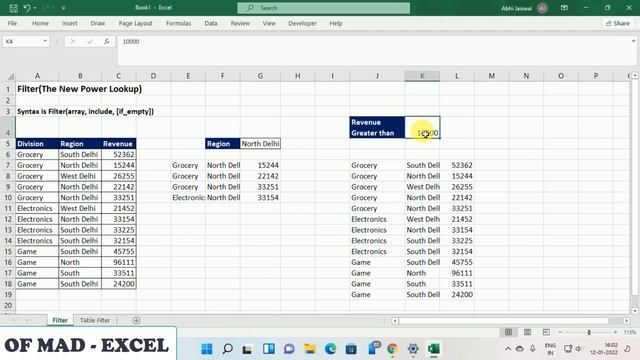Viewport: 640px width, 360px height.
Task: Select column K header
Action: (x=422, y=76)
